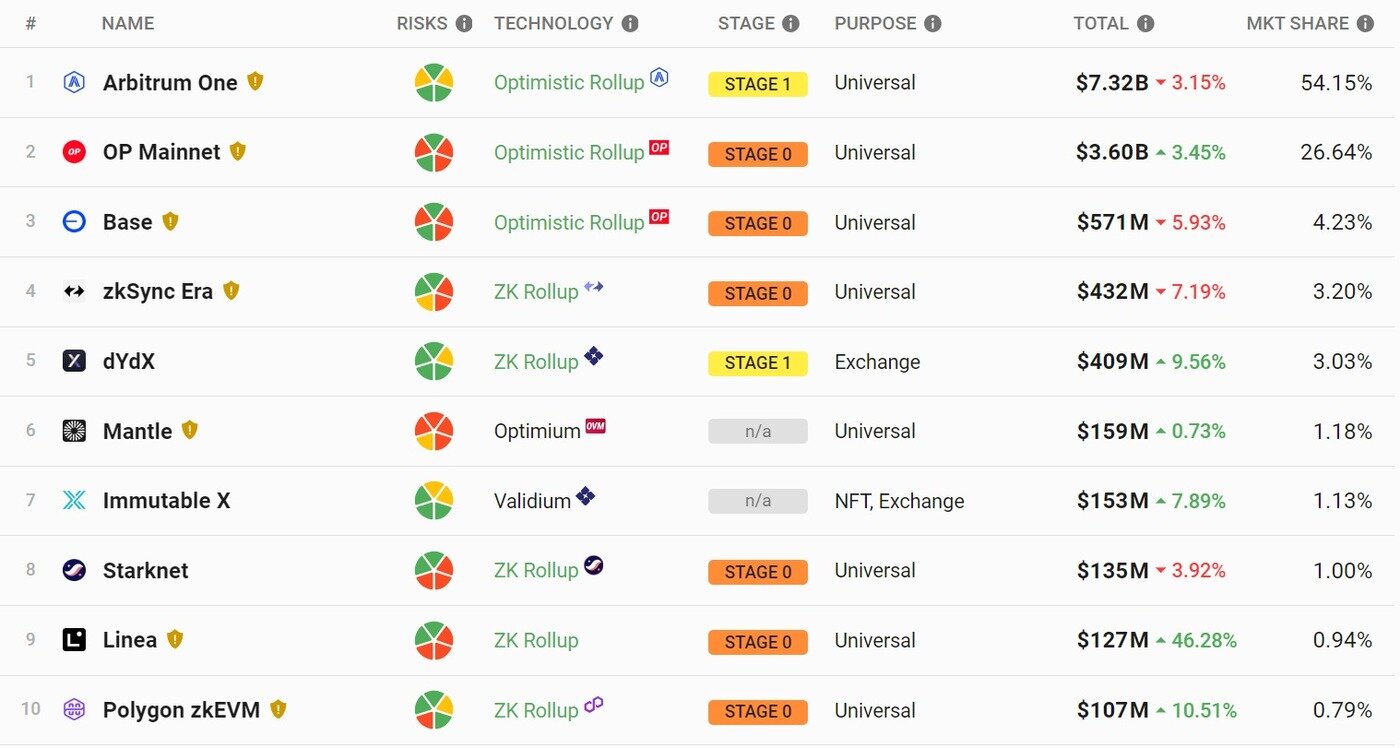The width and height of the screenshot is (1400, 748).
Task: Click the STAGE 0 badge for Linea
Action: pos(758,642)
